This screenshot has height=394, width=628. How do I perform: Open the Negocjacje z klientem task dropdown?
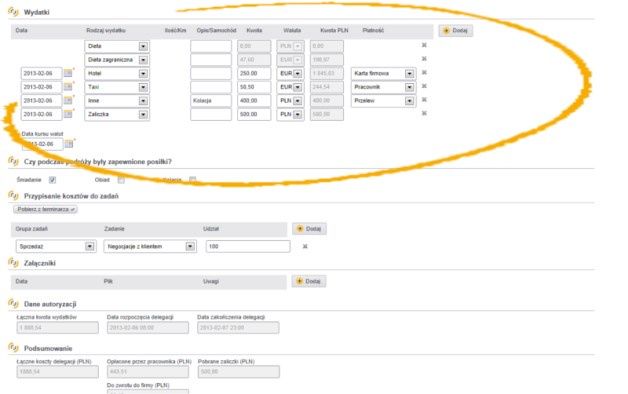pos(190,246)
